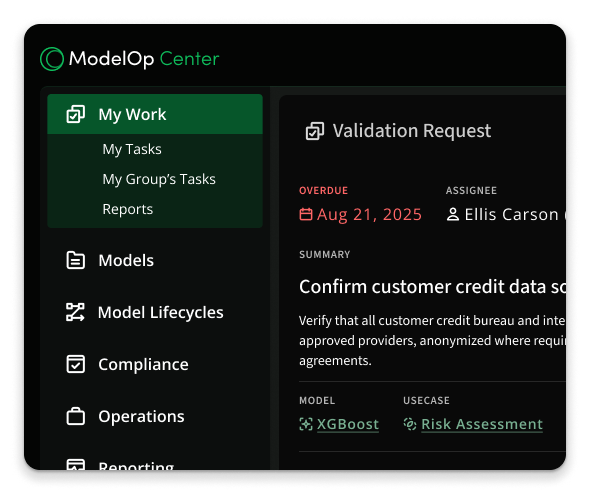Collapse the My Work section
This screenshot has height=494, width=590.
pos(155,114)
